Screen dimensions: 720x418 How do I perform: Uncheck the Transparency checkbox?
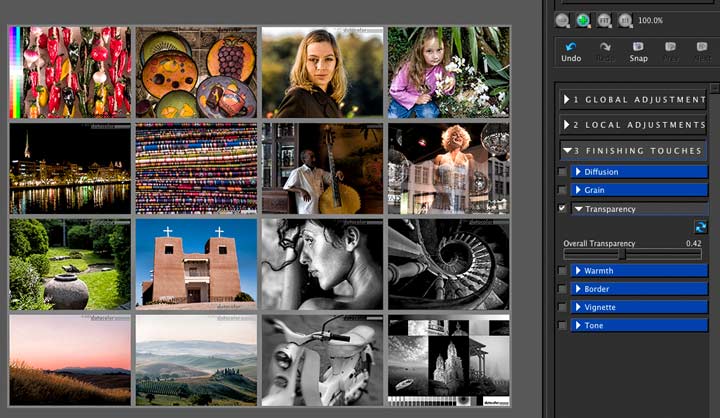point(562,209)
